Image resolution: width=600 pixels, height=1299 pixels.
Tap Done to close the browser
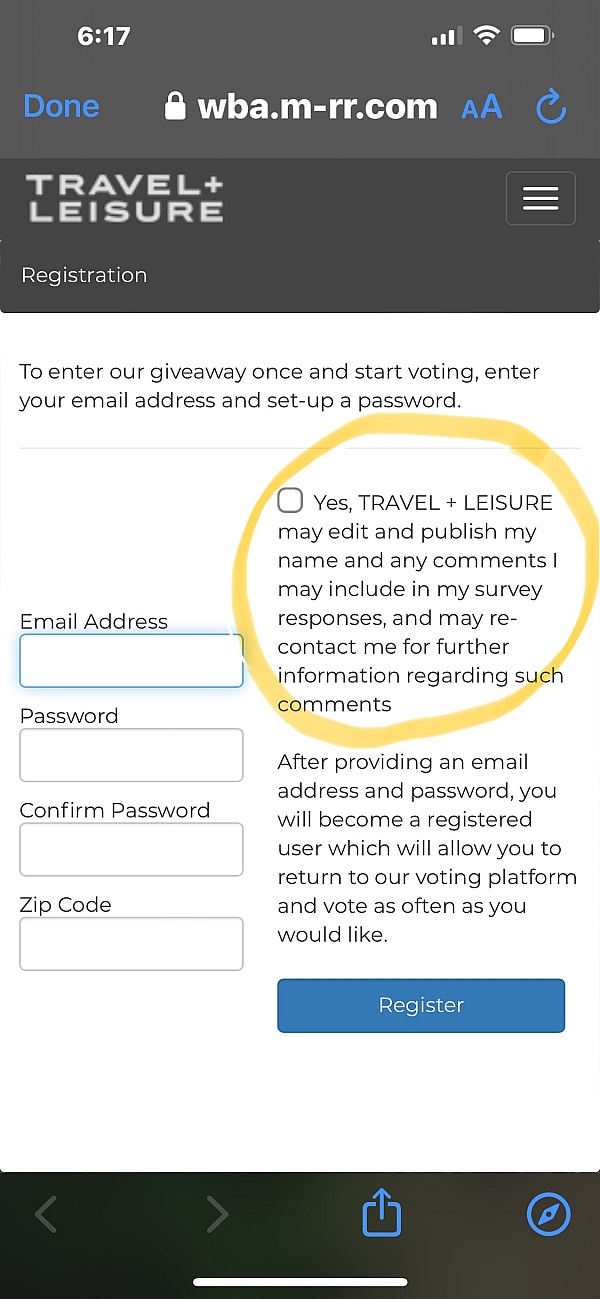click(61, 107)
